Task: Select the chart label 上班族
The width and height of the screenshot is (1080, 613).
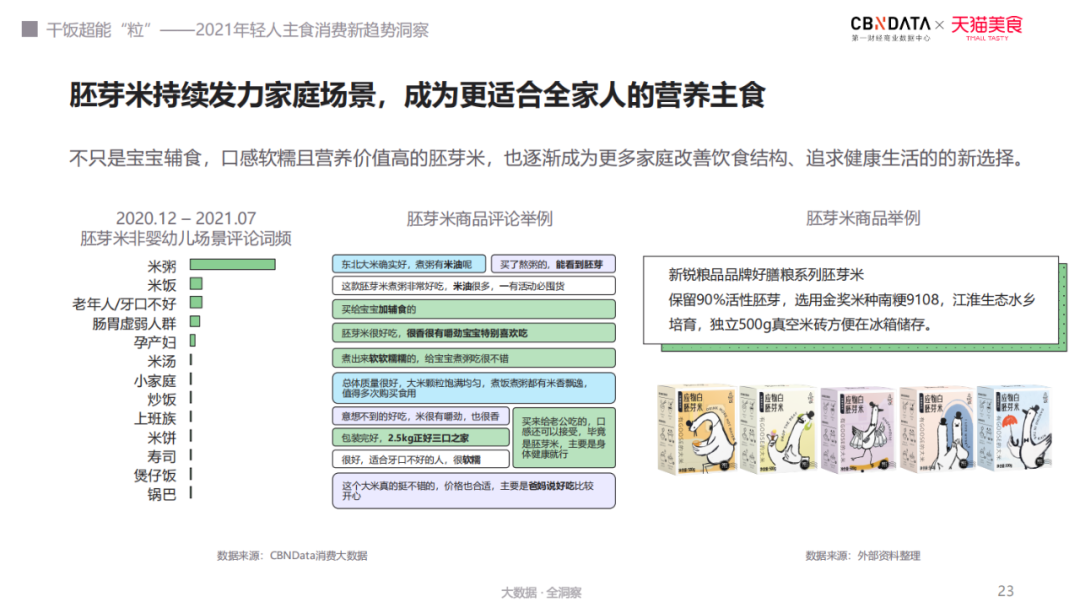Action: (155, 418)
